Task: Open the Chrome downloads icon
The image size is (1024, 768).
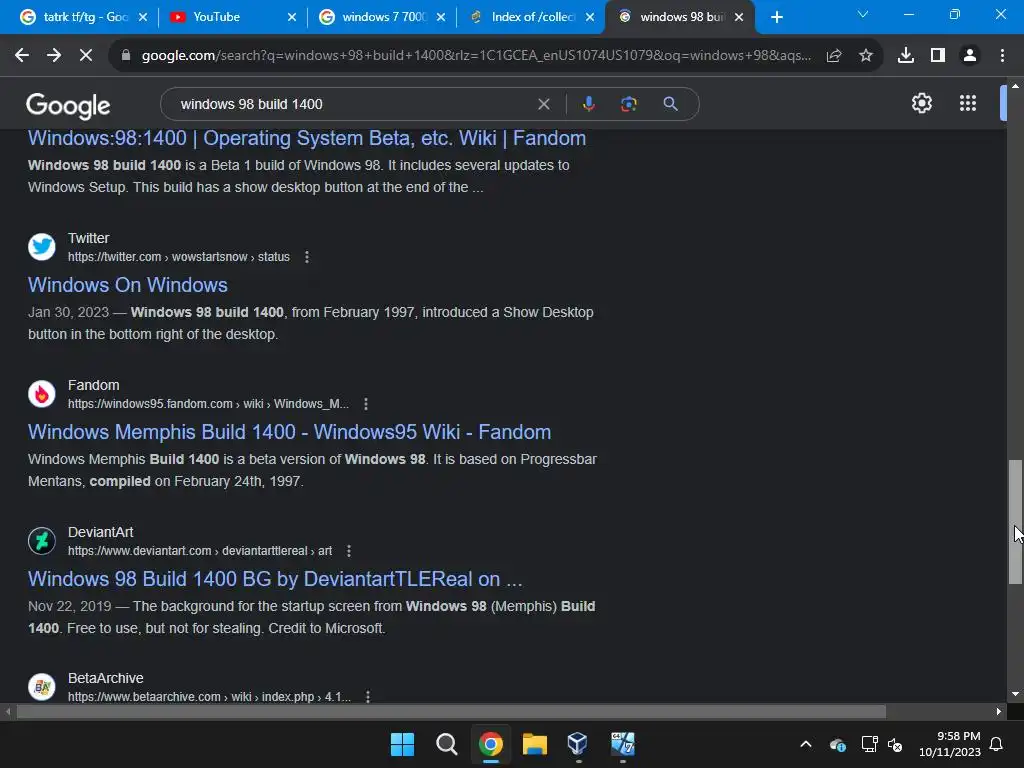Action: tap(906, 56)
